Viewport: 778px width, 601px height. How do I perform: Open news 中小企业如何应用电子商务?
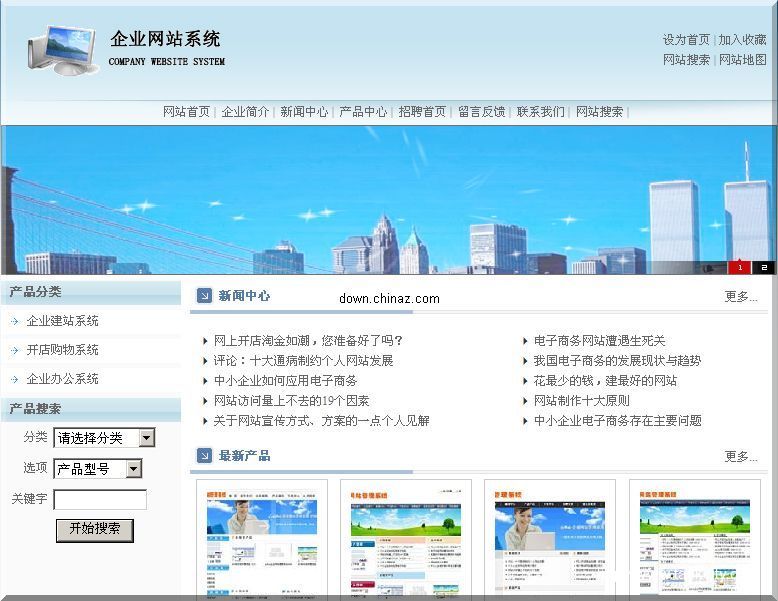click(285, 381)
